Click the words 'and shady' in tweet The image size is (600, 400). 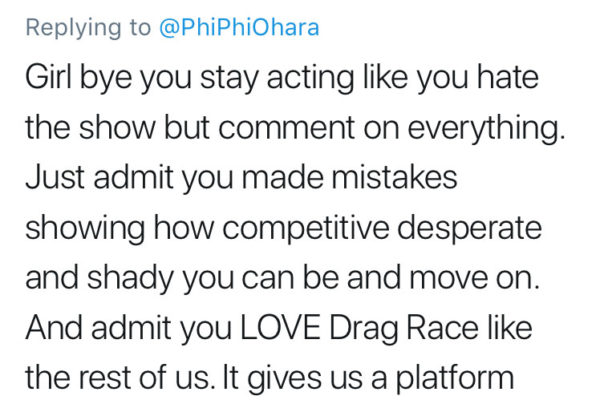99,279
